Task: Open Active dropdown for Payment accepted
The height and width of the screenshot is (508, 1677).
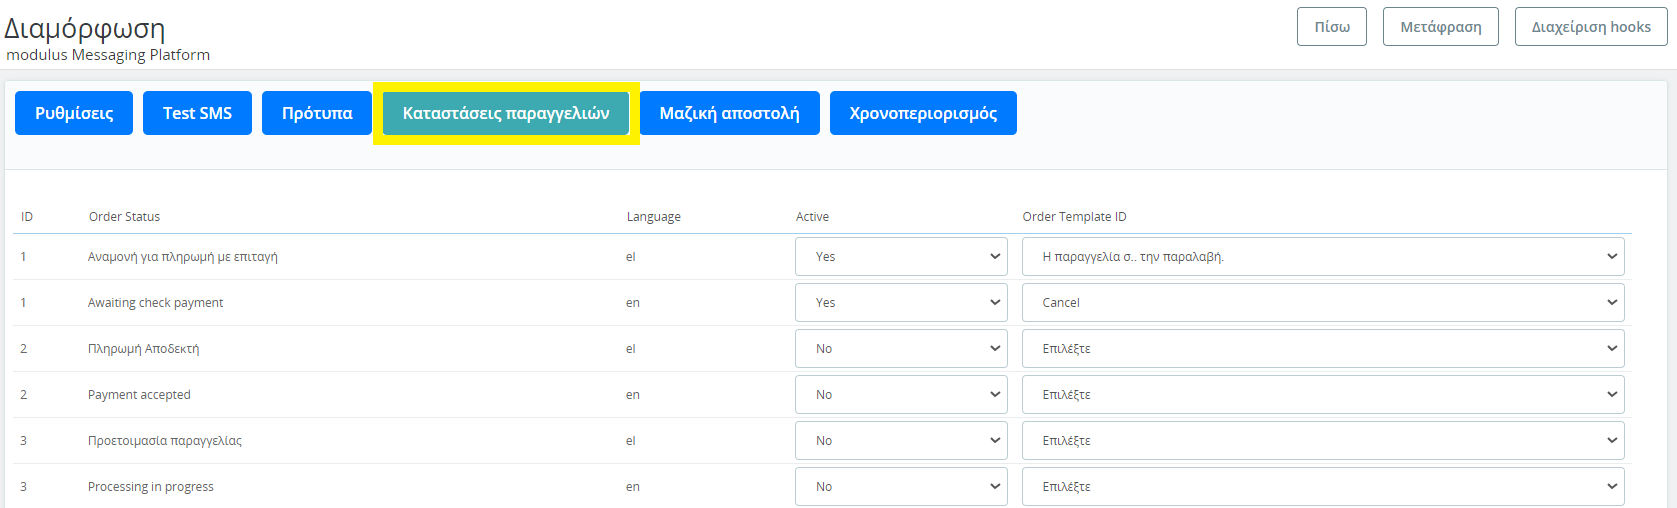Action: coord(901,395)
